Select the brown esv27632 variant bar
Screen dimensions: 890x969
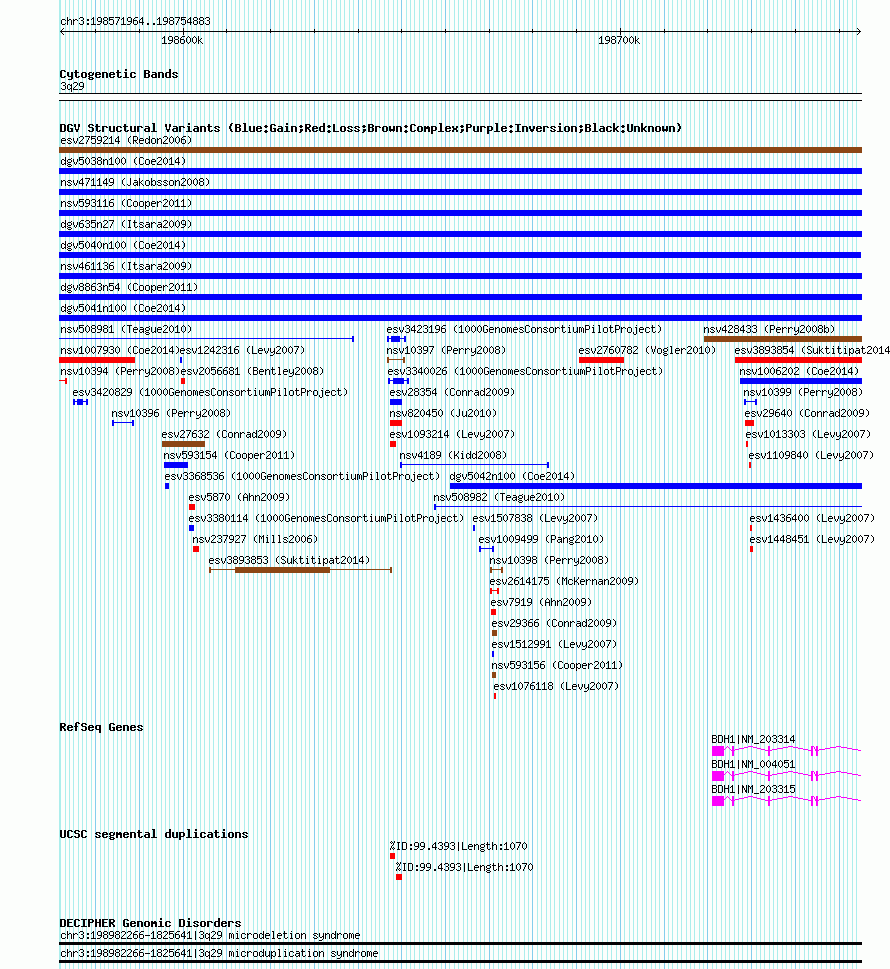pos(183,444)
